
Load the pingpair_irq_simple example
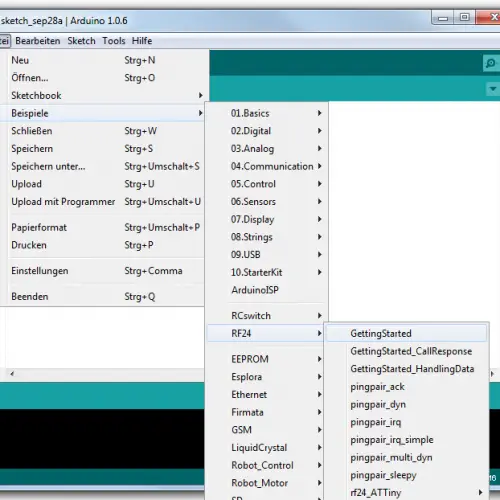(x=406, y=440)
